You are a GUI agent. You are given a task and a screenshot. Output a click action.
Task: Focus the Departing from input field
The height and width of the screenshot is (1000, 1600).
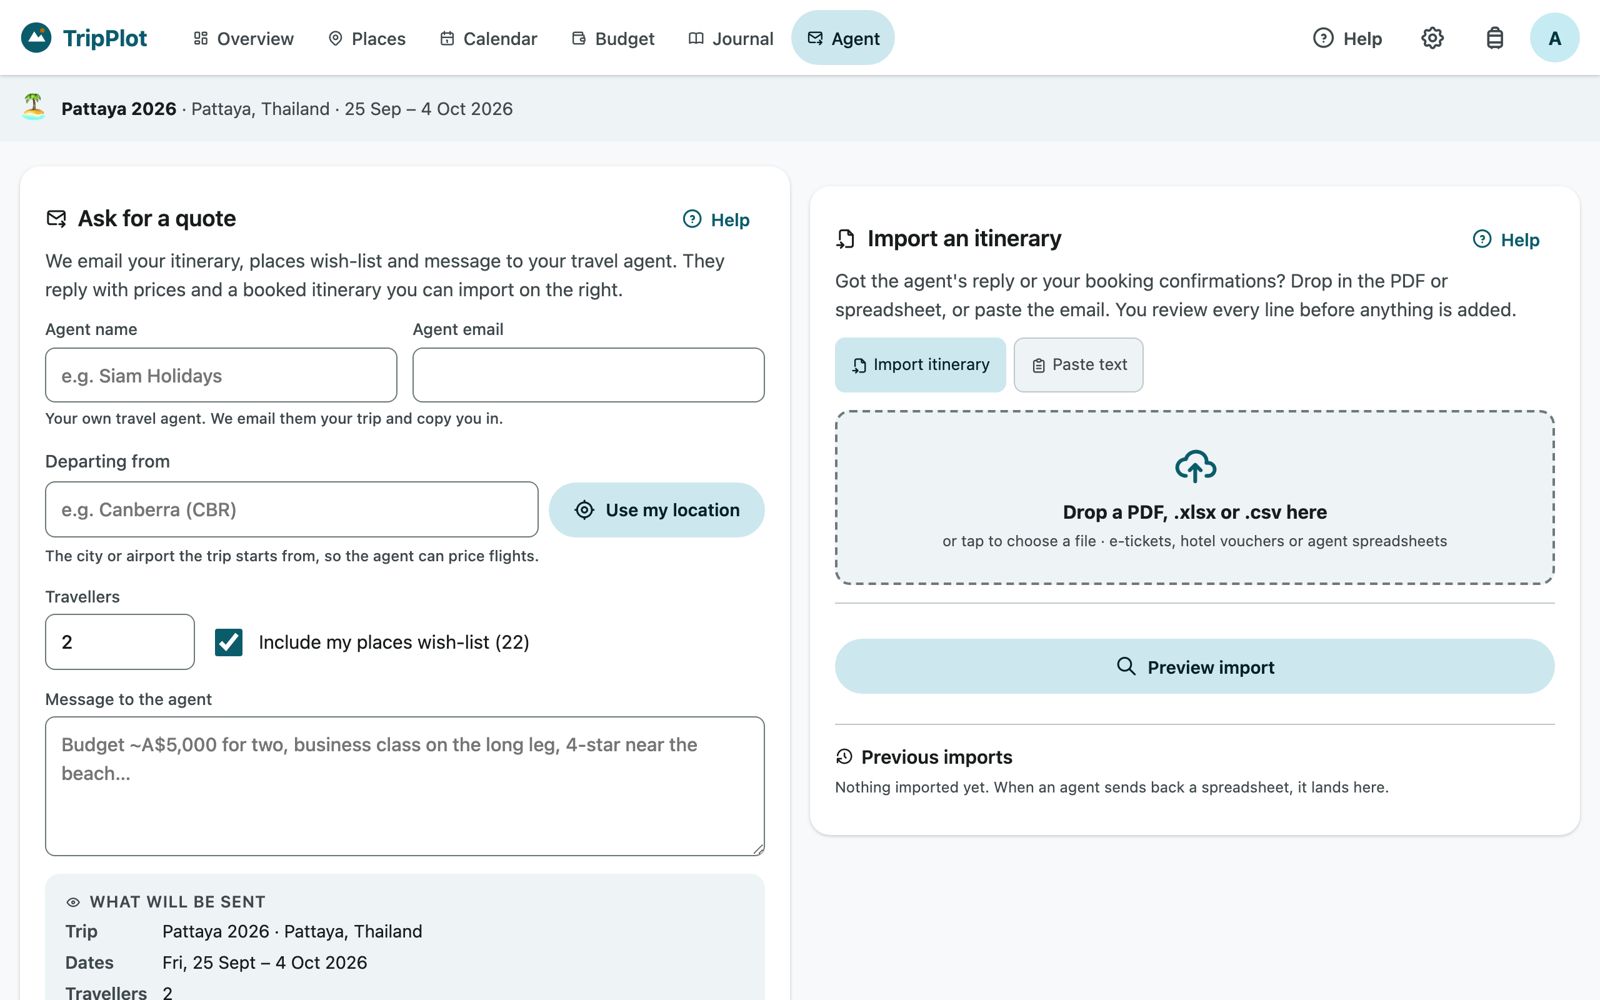291,509
